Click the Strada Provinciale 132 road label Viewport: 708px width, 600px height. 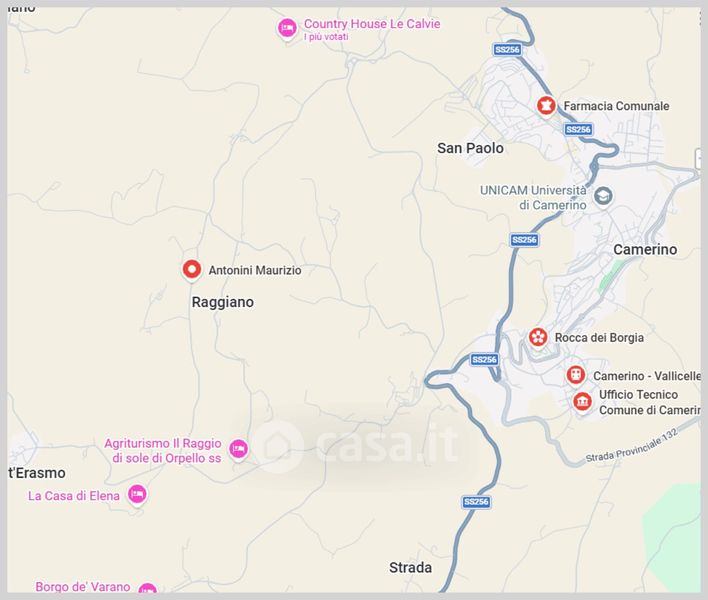coord(632,446)
